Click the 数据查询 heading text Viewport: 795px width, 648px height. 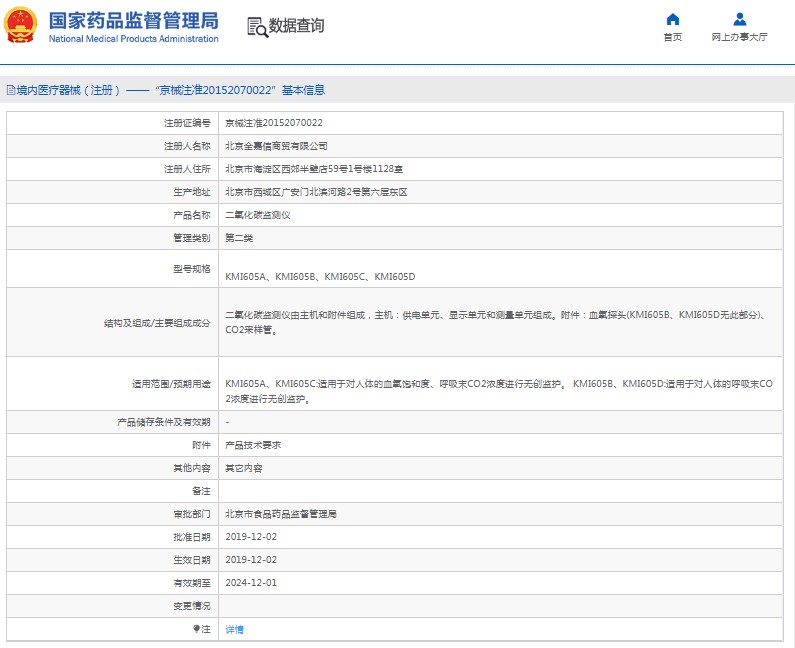pyautogui.click(x=296, y=26)
